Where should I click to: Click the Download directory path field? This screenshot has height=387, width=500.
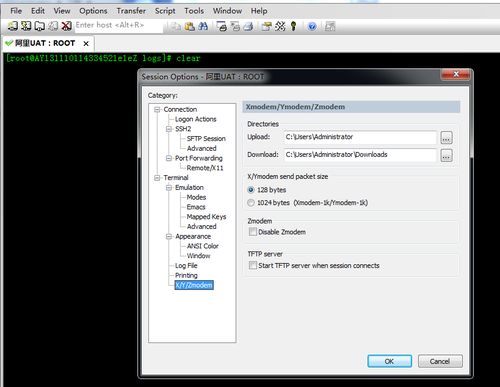coord(360,155)
